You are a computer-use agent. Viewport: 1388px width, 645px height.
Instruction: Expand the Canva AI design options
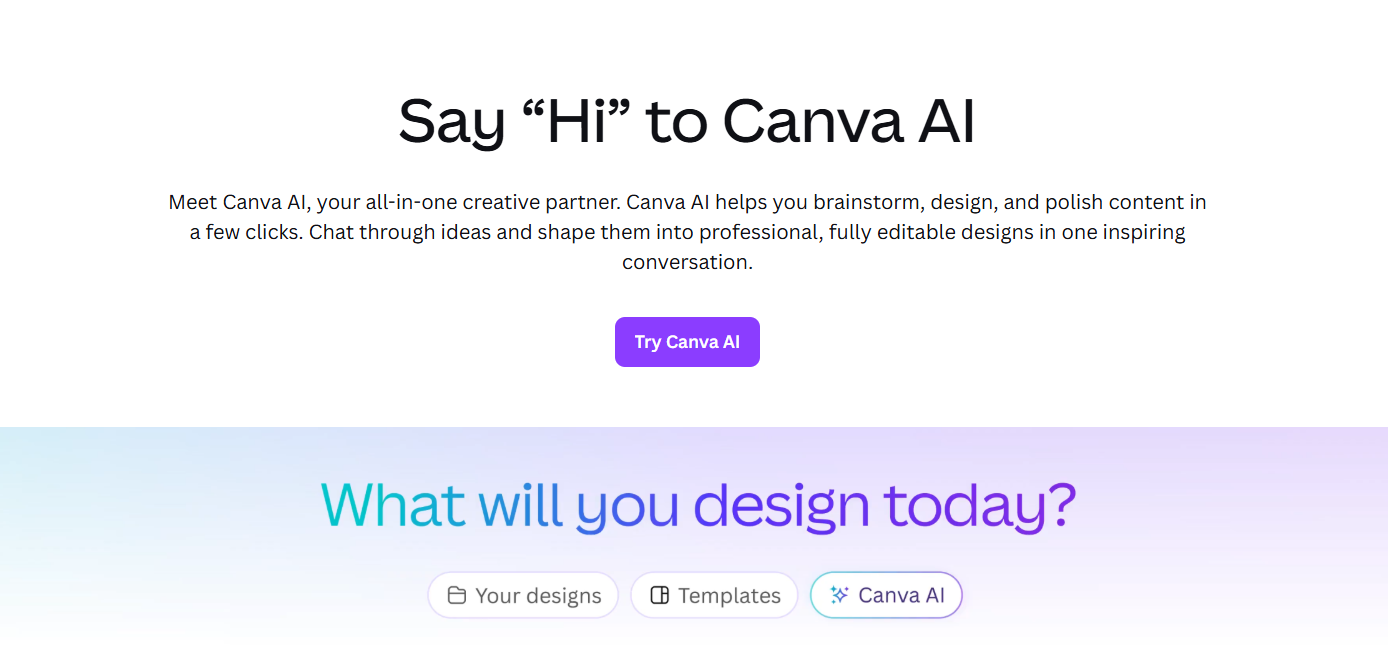click(886, 594)
